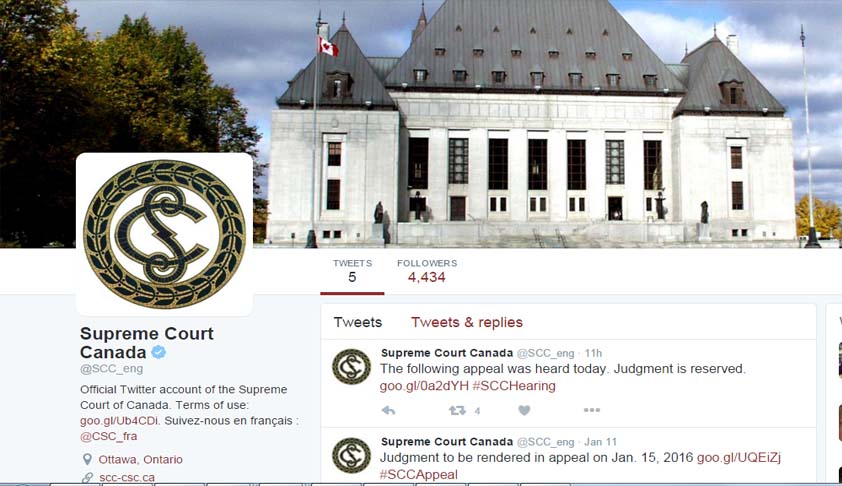Open the Jan 11 tweet's avatar icon
The image size is (842, 486).
pos(351,455)
